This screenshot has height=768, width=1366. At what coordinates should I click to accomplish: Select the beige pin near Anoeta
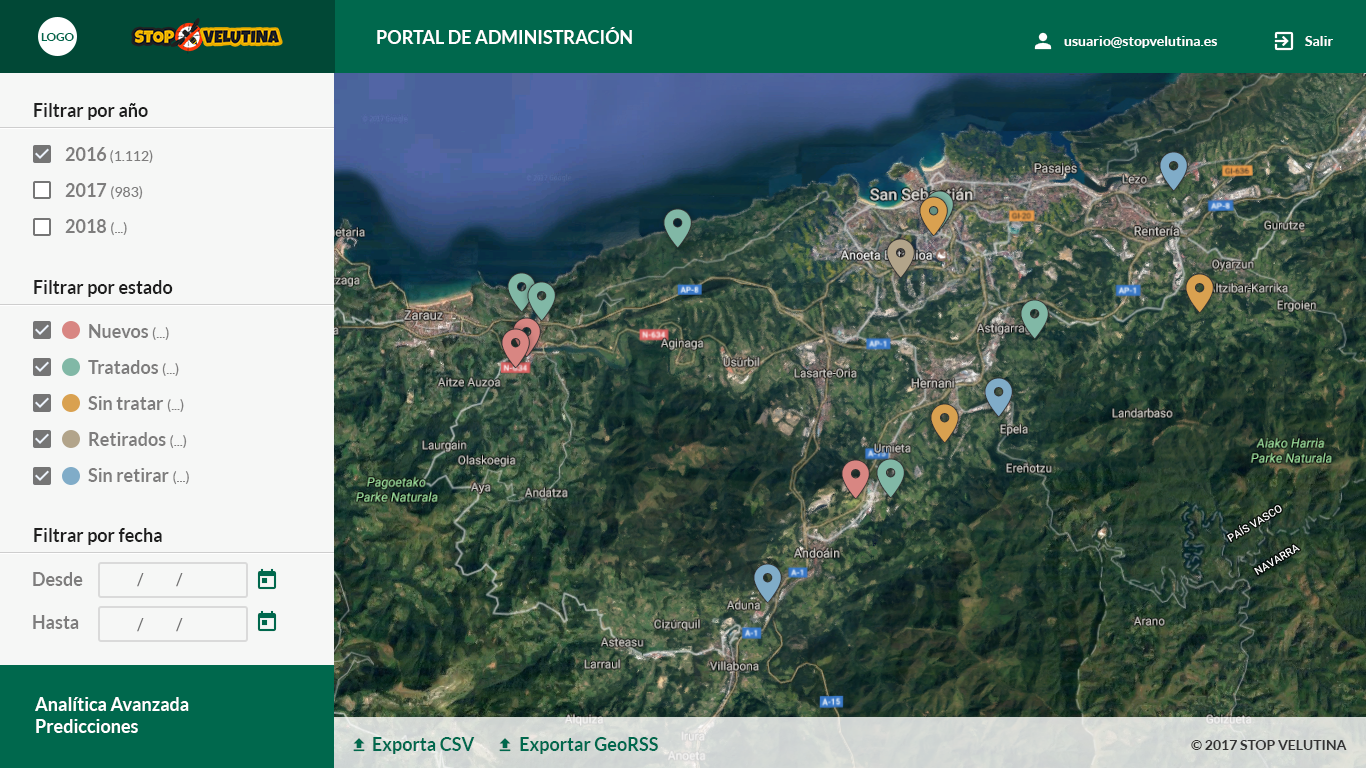tap(900, 256)
